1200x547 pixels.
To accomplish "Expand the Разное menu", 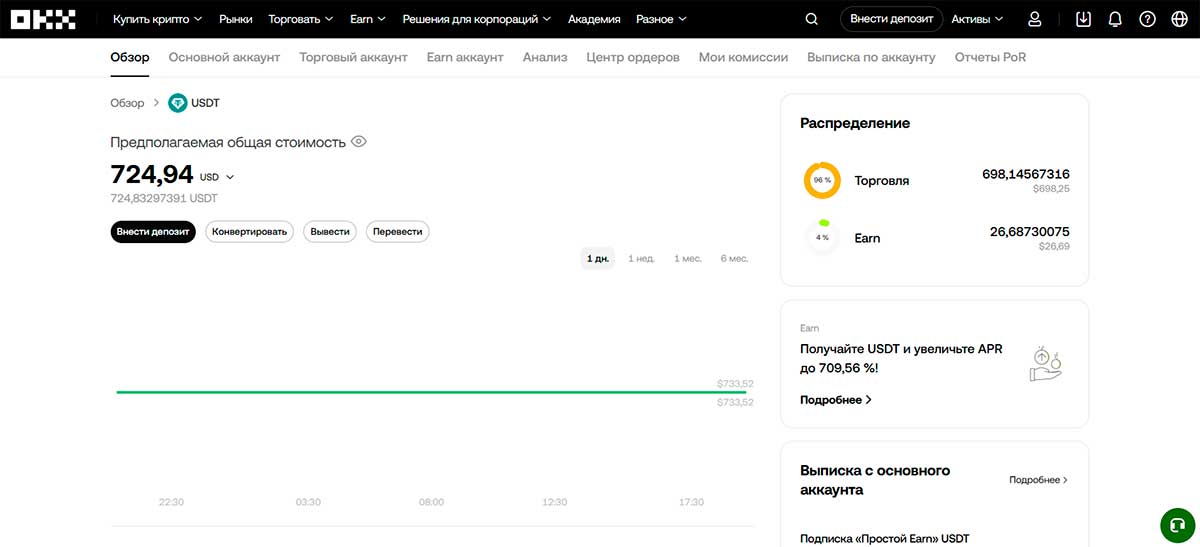I will click(x=661, y=19).
